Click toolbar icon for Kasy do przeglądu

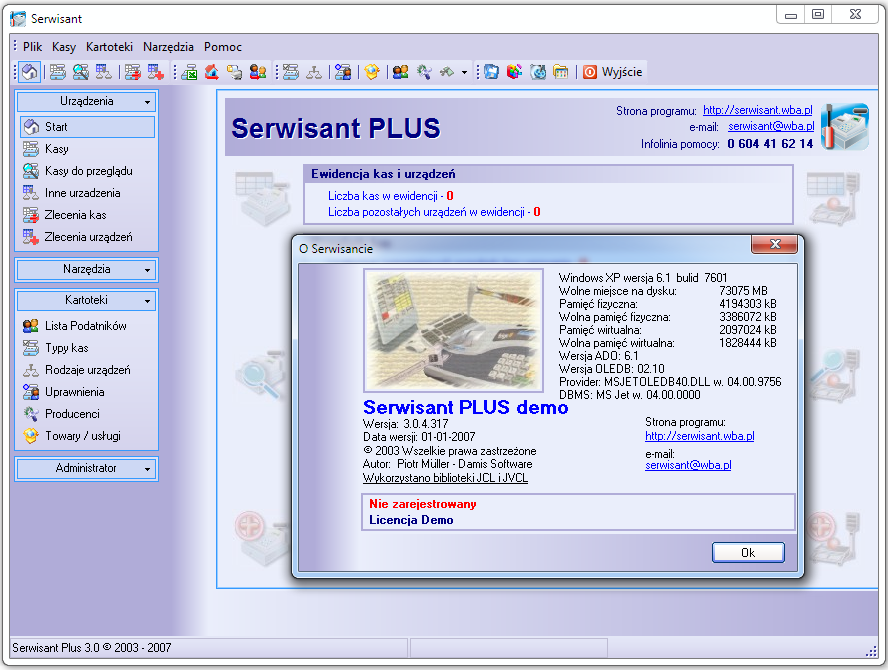click(81, 72)
